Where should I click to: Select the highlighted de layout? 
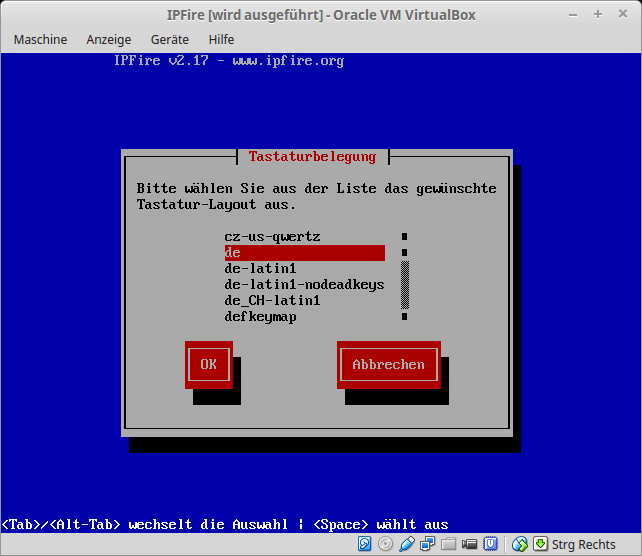point(305,253)
